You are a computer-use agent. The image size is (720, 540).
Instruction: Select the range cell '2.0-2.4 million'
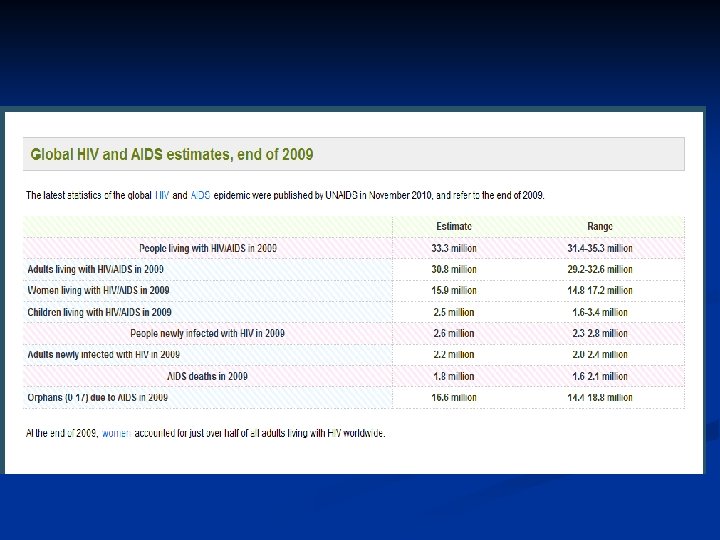[600, 354]
